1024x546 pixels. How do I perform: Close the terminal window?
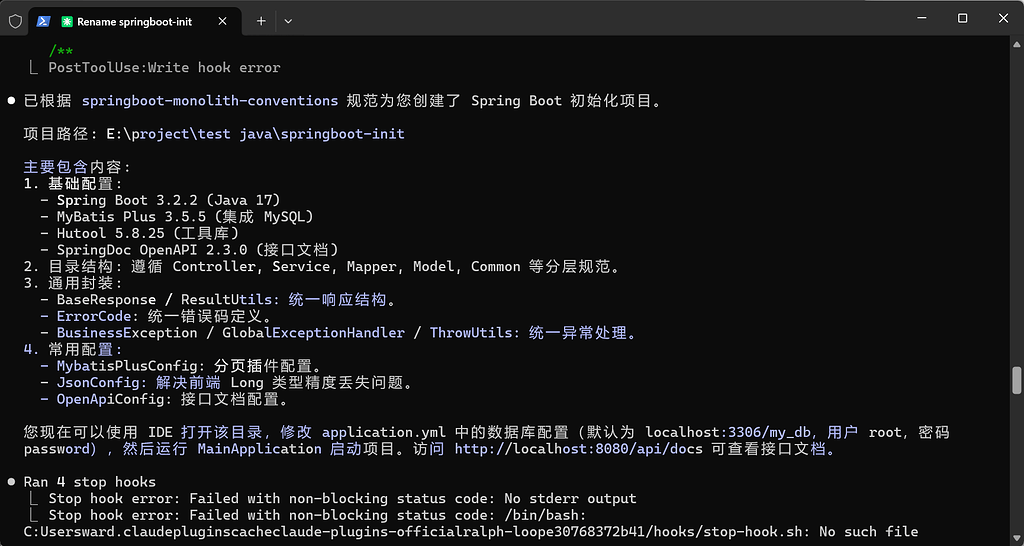click(x=1003, y=18)
